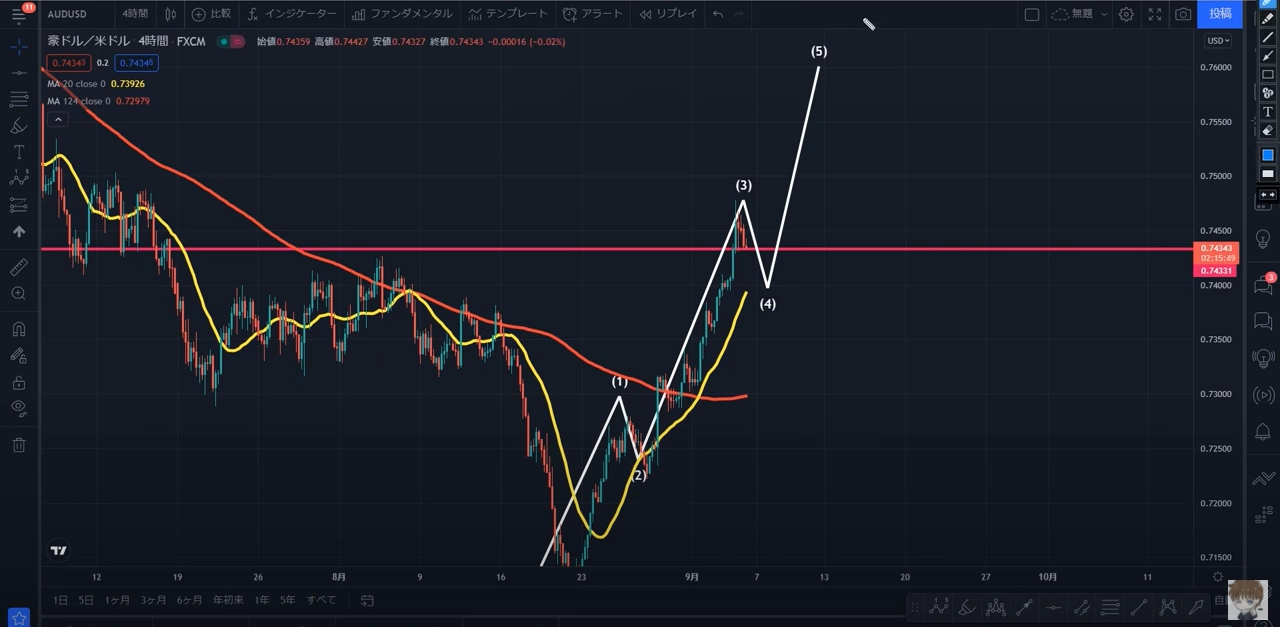Viewport: 1280px width, 627px height.
Task: Activate the zoom in magnifier tool
Action: click(18, 293)
